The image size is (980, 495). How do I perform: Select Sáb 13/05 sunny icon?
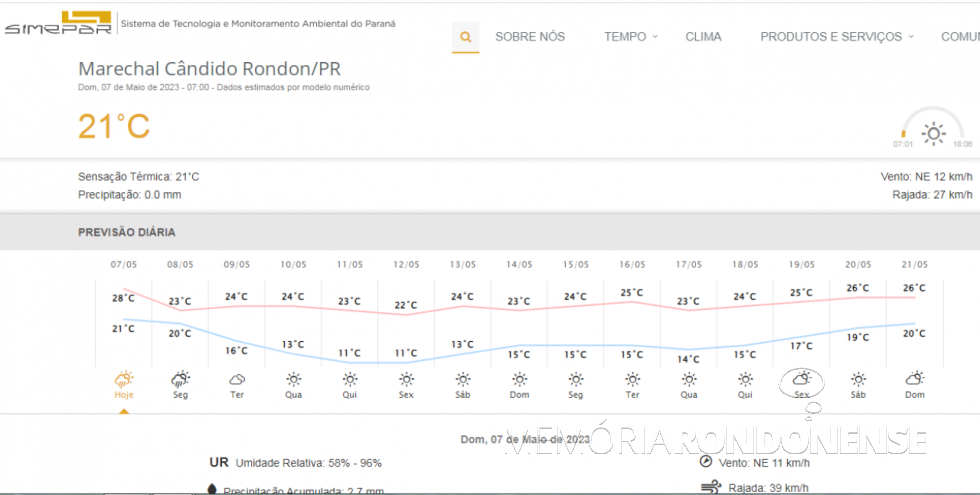462,379
